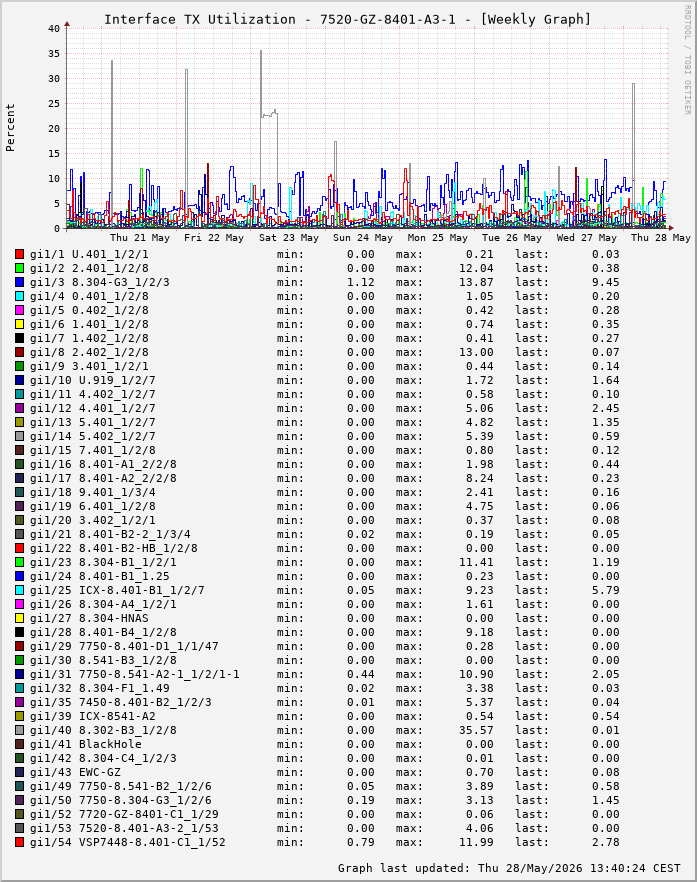Click the Mon 25 May axis label

(x=438, y=237)
